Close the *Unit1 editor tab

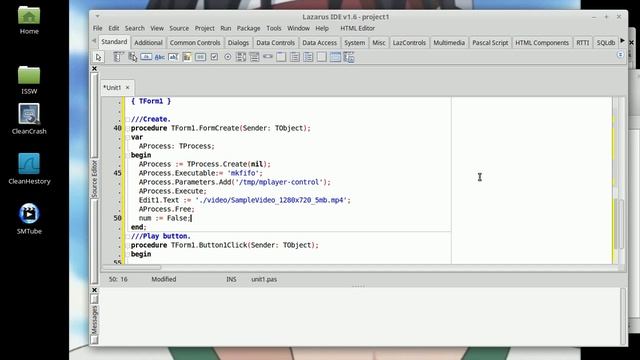click(127, 88)
